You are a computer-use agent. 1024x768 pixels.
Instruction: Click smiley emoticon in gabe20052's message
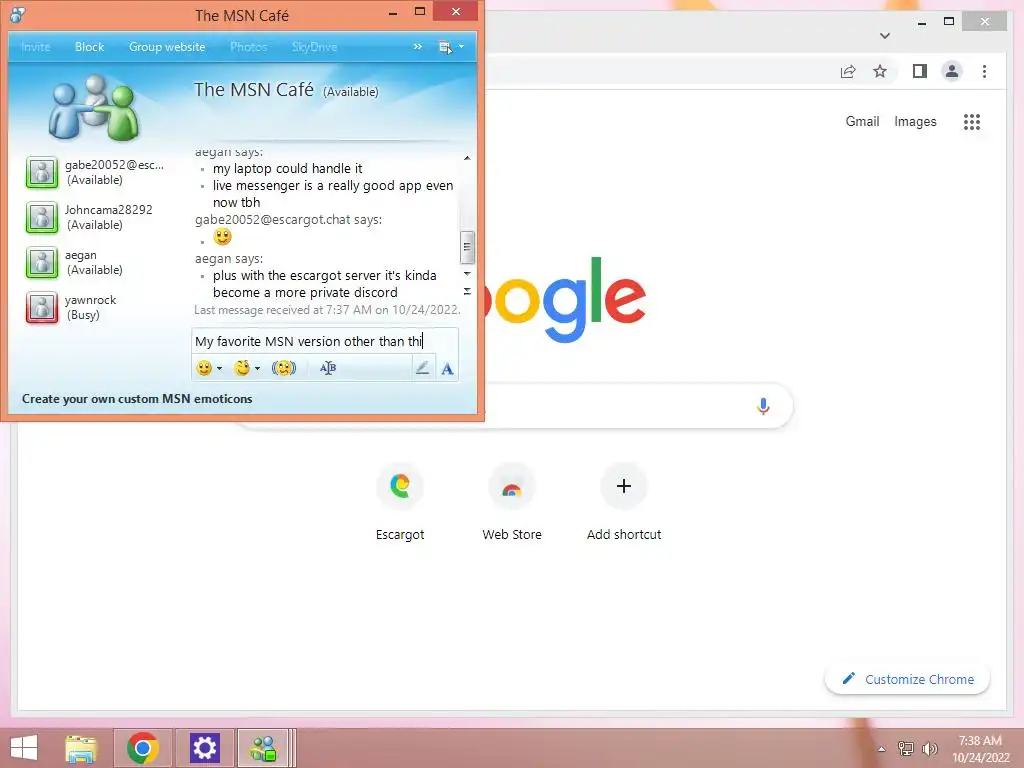222,237
